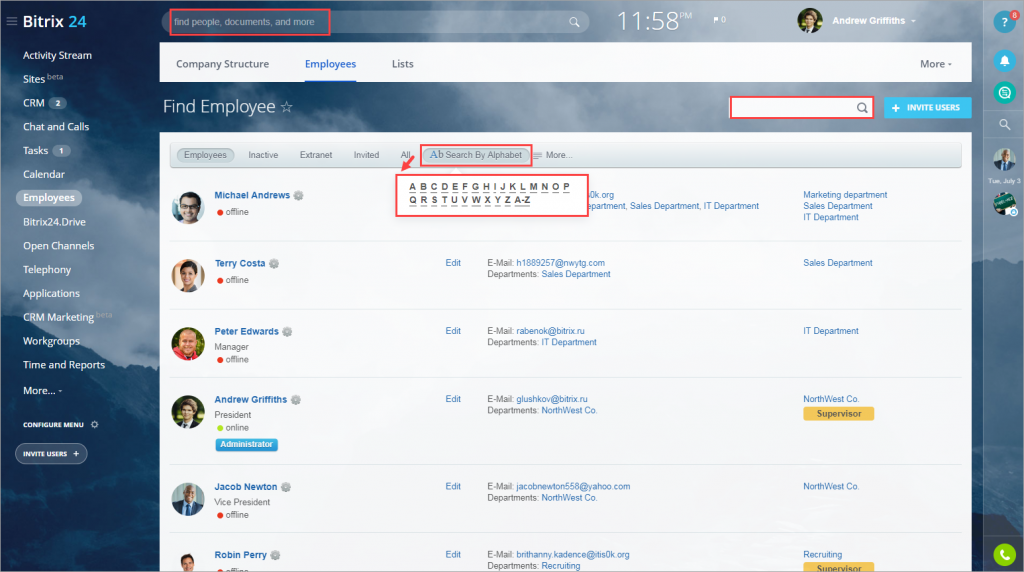
Task: Open Telephony menu item
Action: 47,270
